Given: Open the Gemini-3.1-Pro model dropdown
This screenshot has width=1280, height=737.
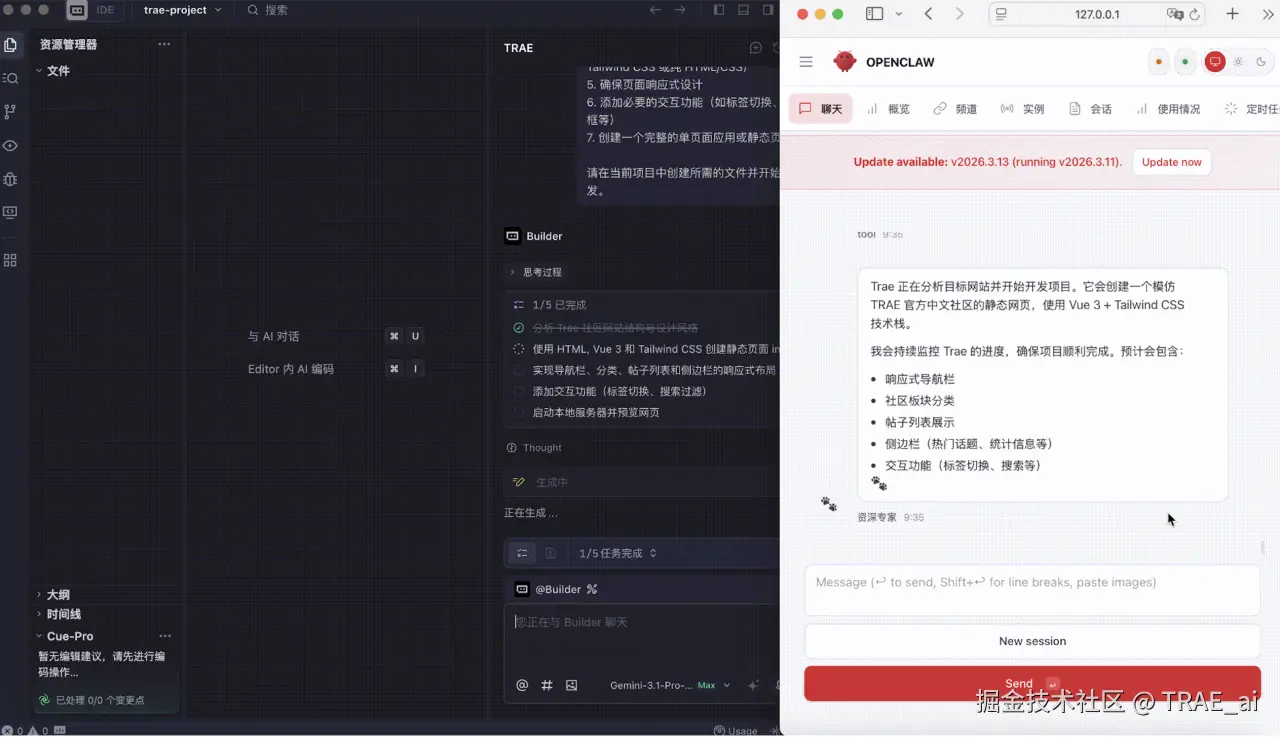Looking at the screenshot, I should click(x=670, y=685).
